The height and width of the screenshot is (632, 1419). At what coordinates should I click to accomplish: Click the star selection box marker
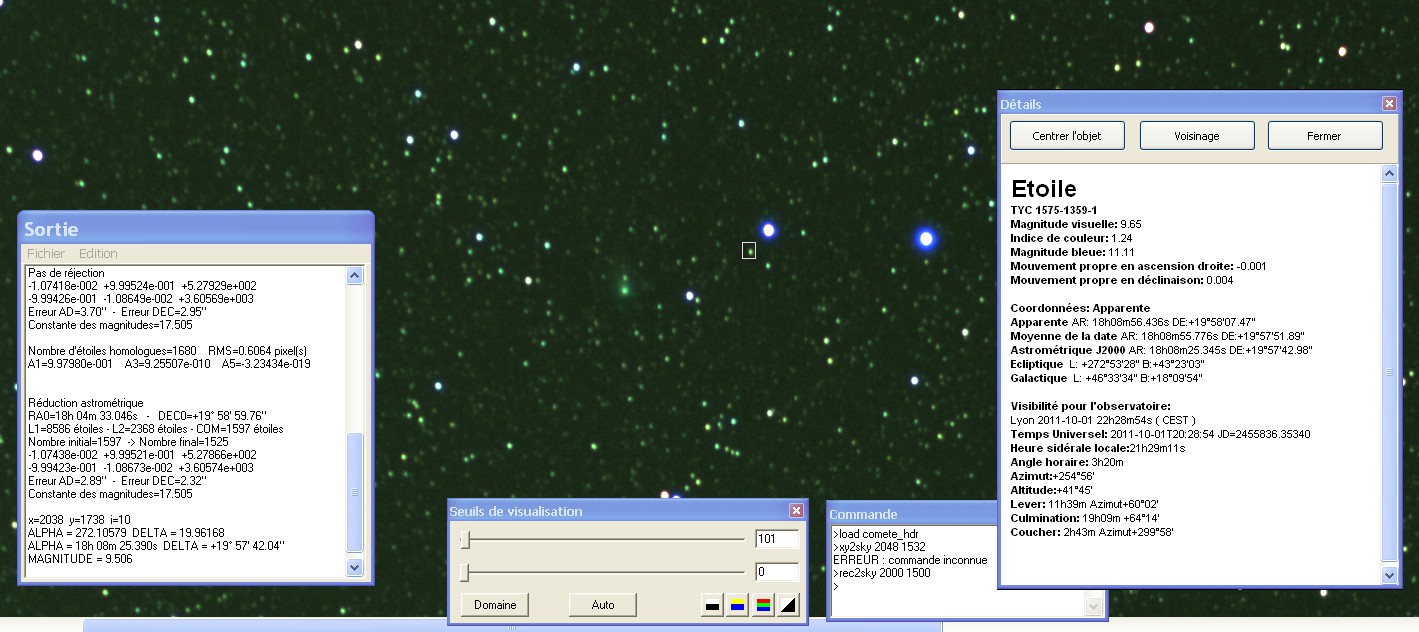pos(749,250)
